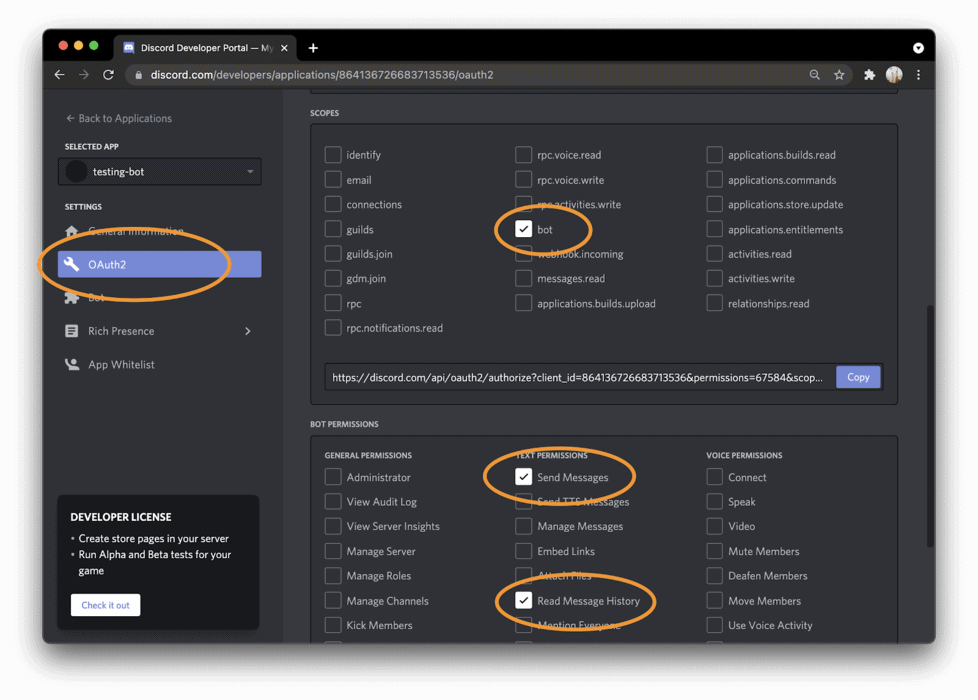Enable the gdm.join scope
The height and width of the screenshot is (700, 978).
click(333, 278)
